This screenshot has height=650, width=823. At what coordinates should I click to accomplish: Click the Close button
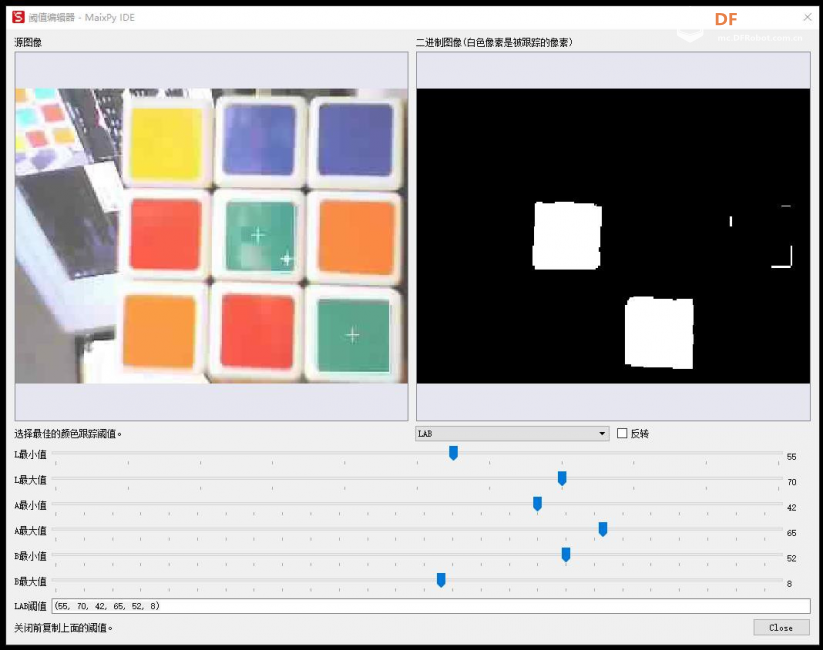(781, 627)
